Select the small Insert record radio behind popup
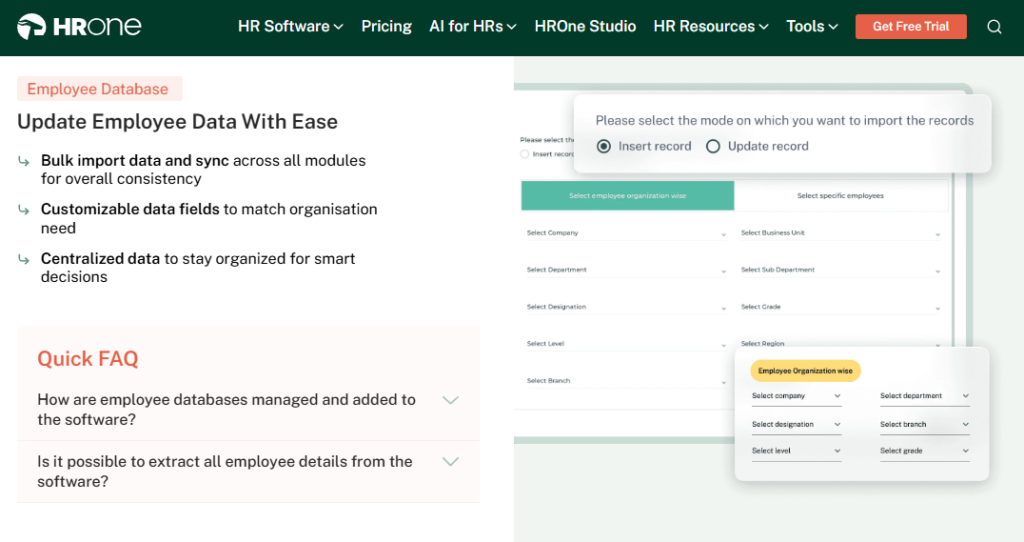This screenshot has width=1024, height=542. [524, 154]
